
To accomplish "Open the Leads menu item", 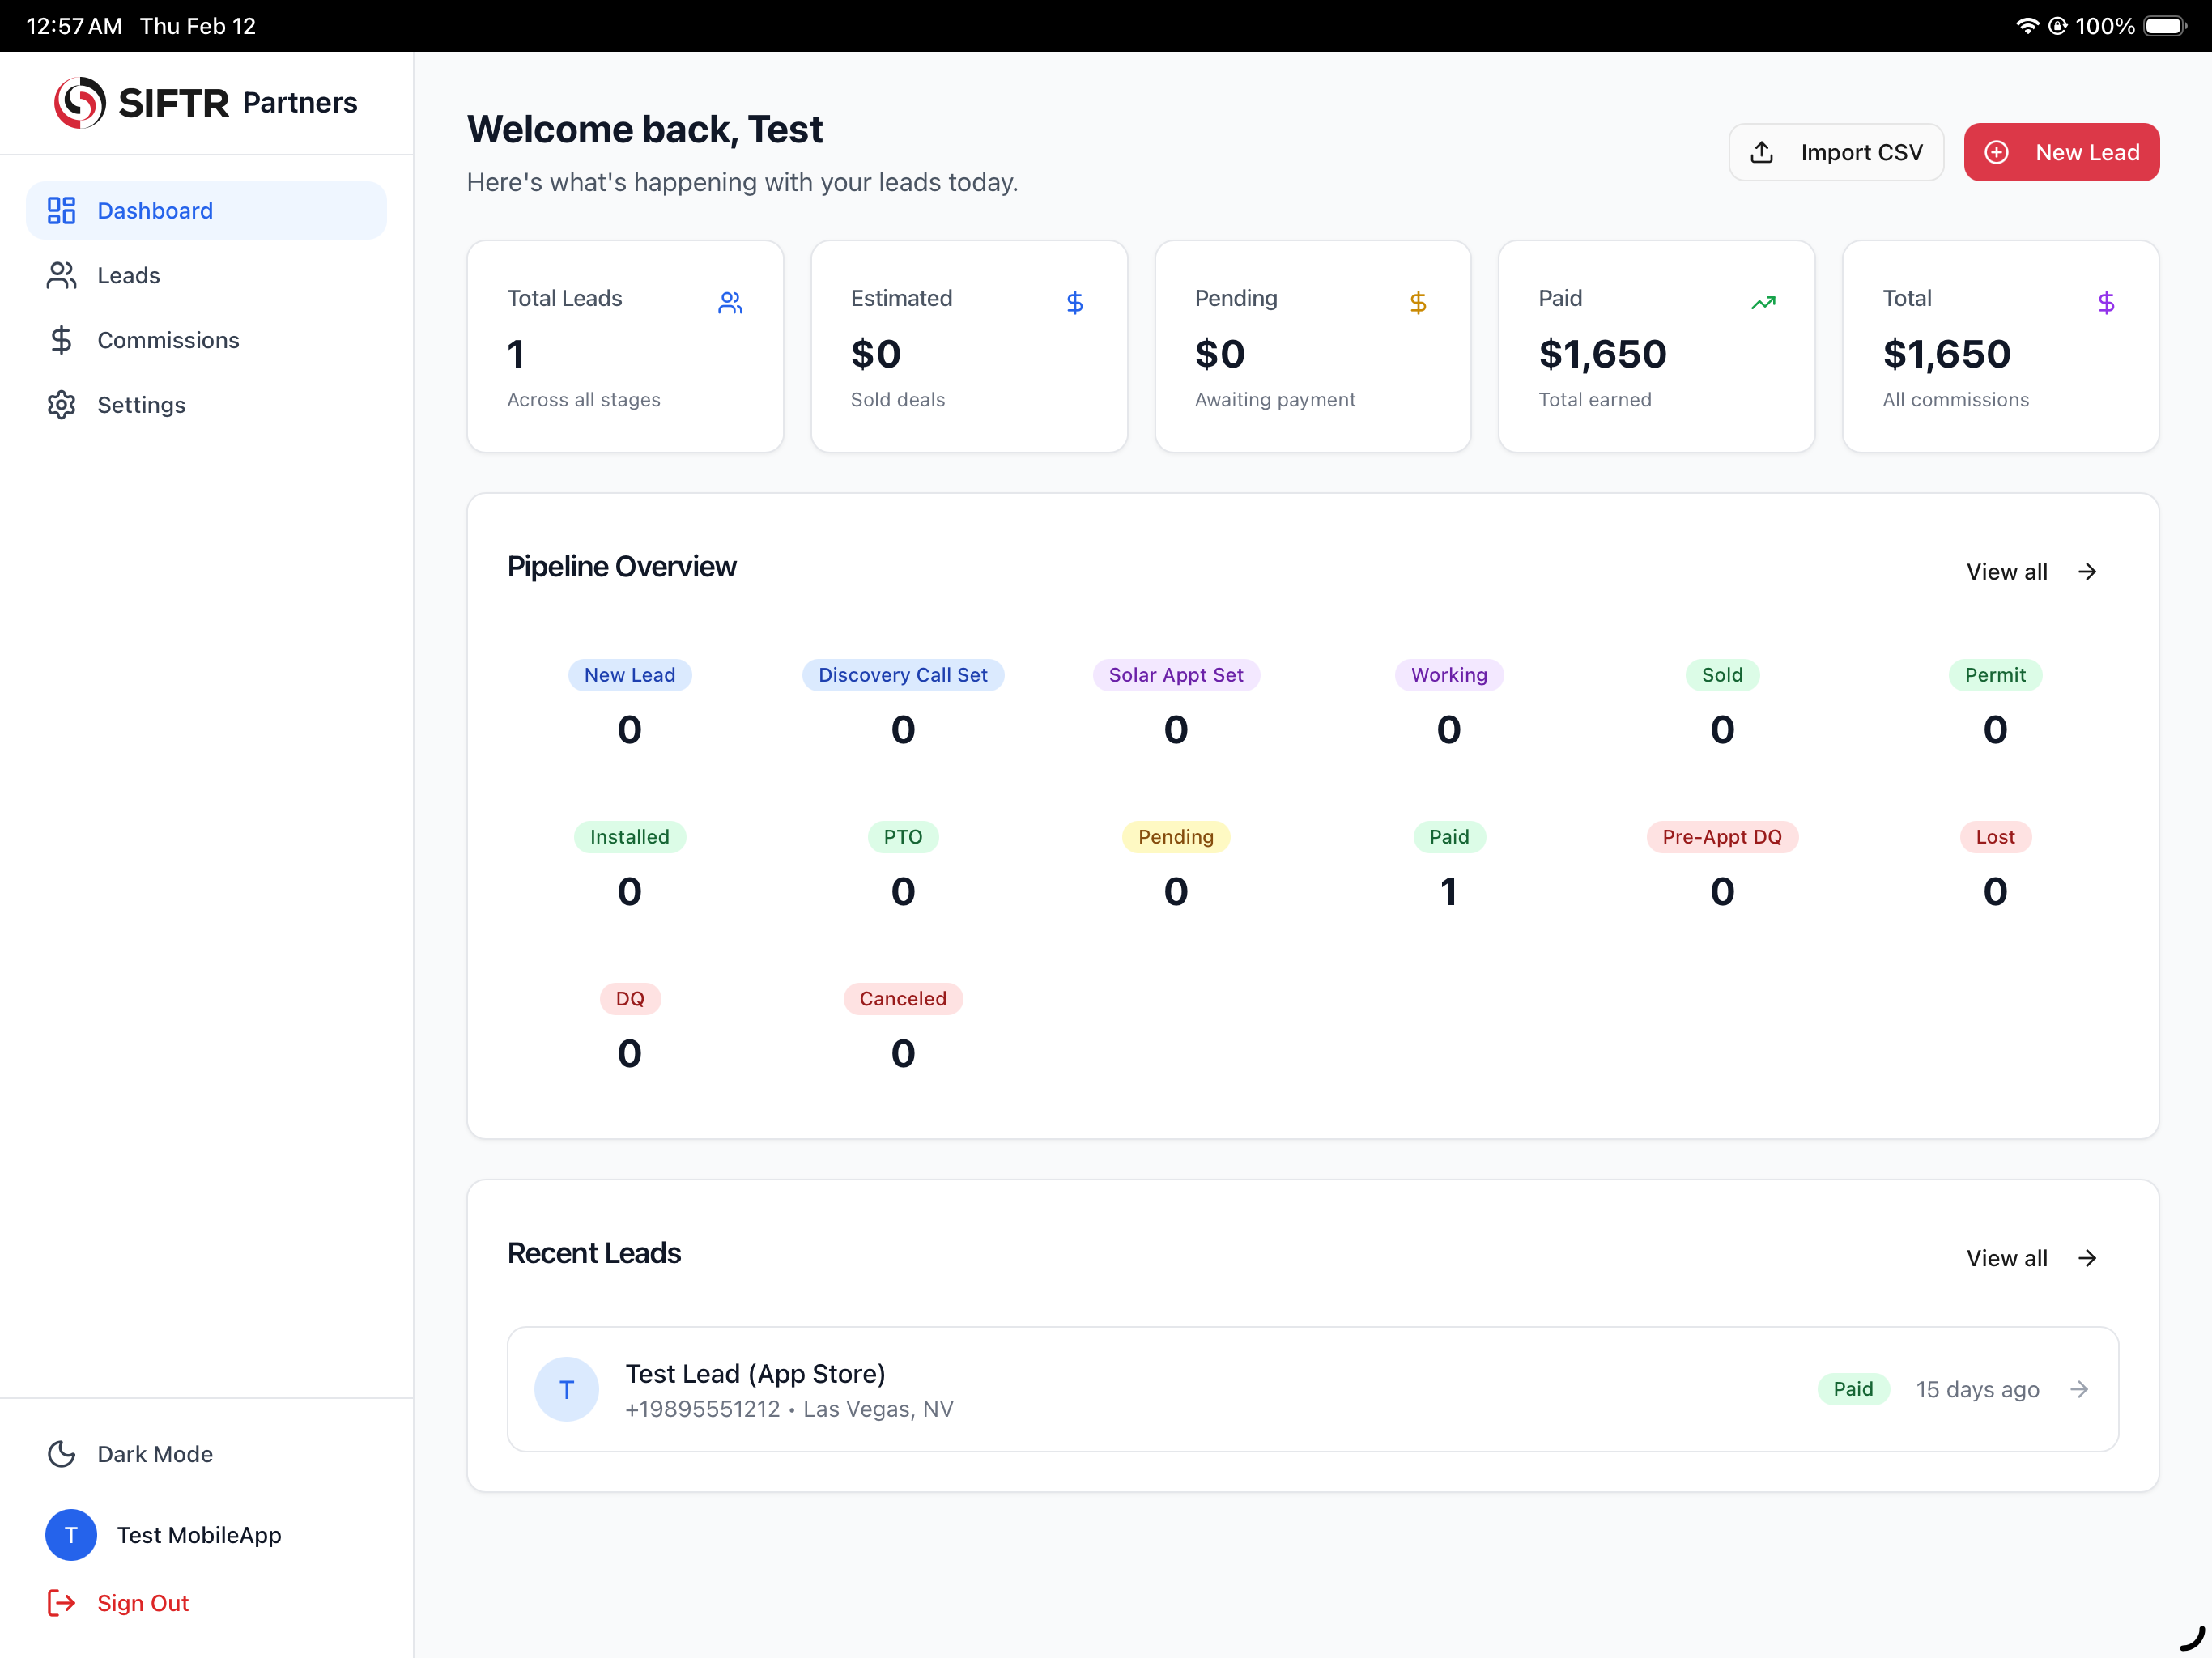I will 206,275.
